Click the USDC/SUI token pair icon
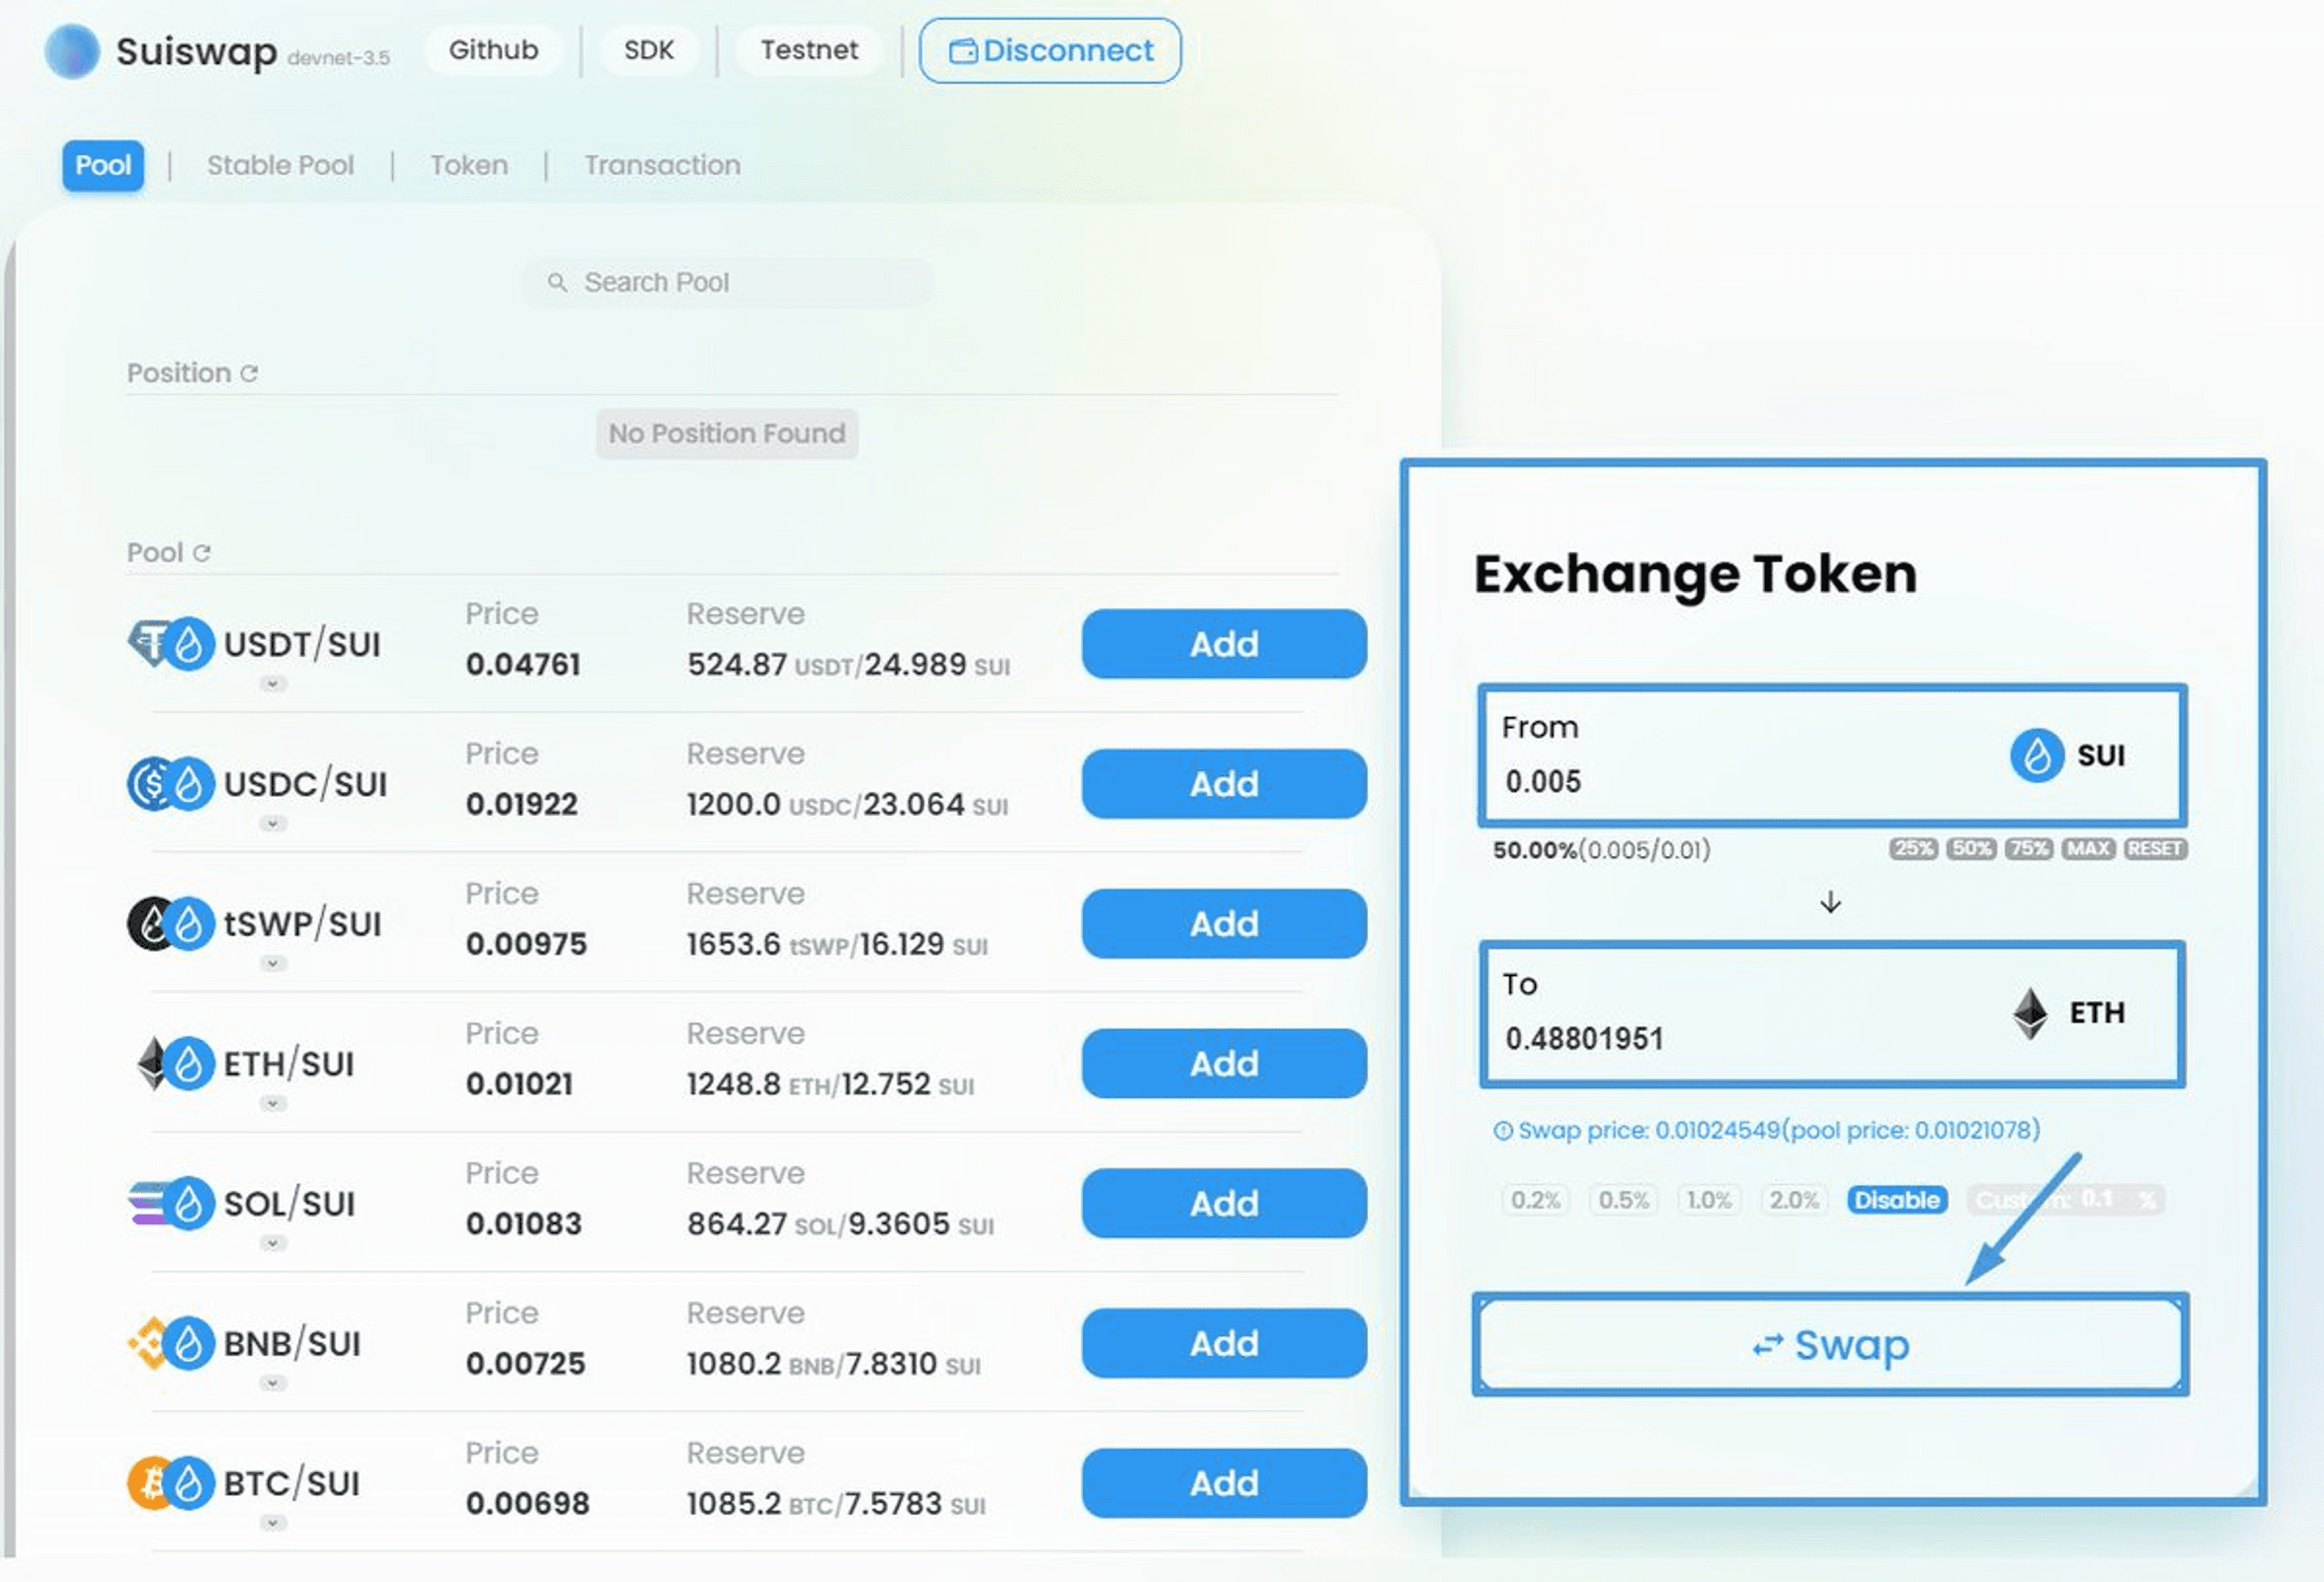Viewport: 2324px width, 1582px height. pos(171,784)
